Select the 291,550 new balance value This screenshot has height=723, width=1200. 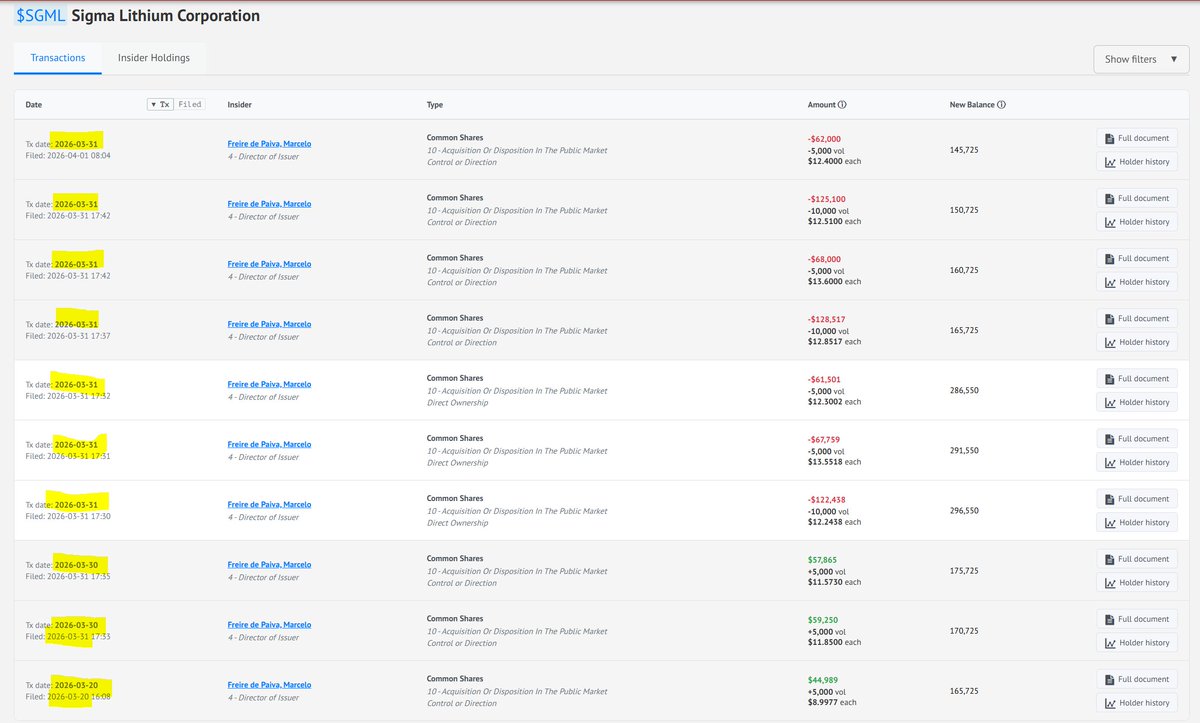964,450
